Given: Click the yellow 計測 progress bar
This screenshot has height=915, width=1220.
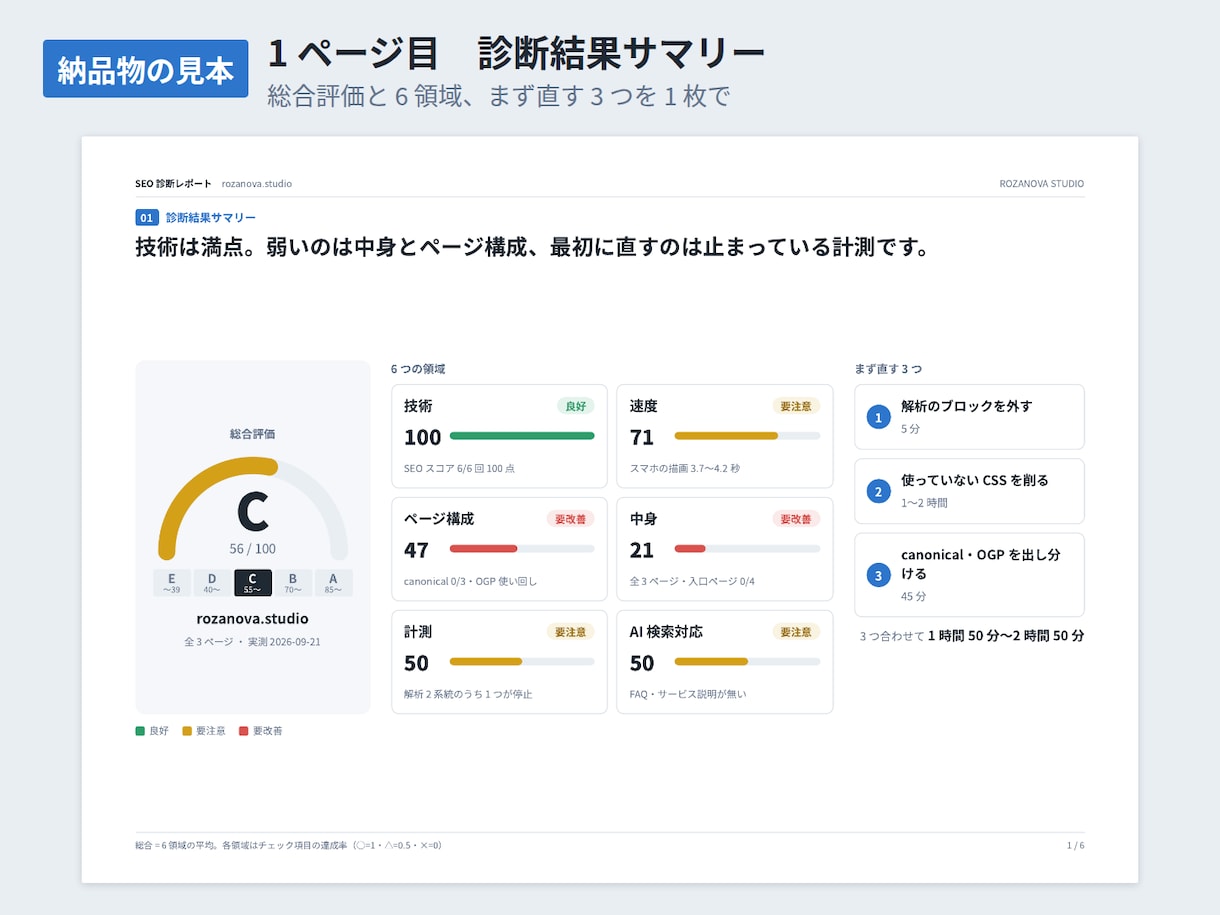Looking at the screenshot, I should 522,662.
